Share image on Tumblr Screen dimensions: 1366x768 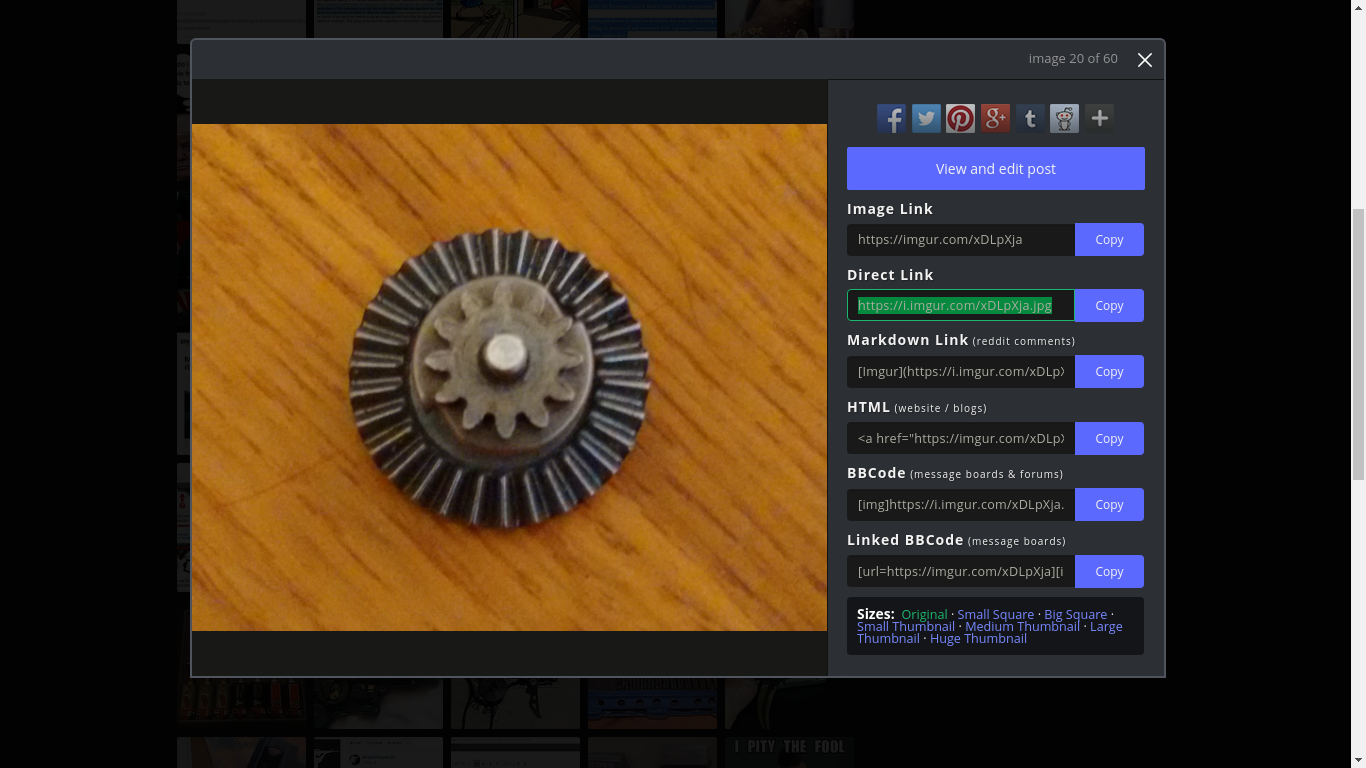[1030, 119]
